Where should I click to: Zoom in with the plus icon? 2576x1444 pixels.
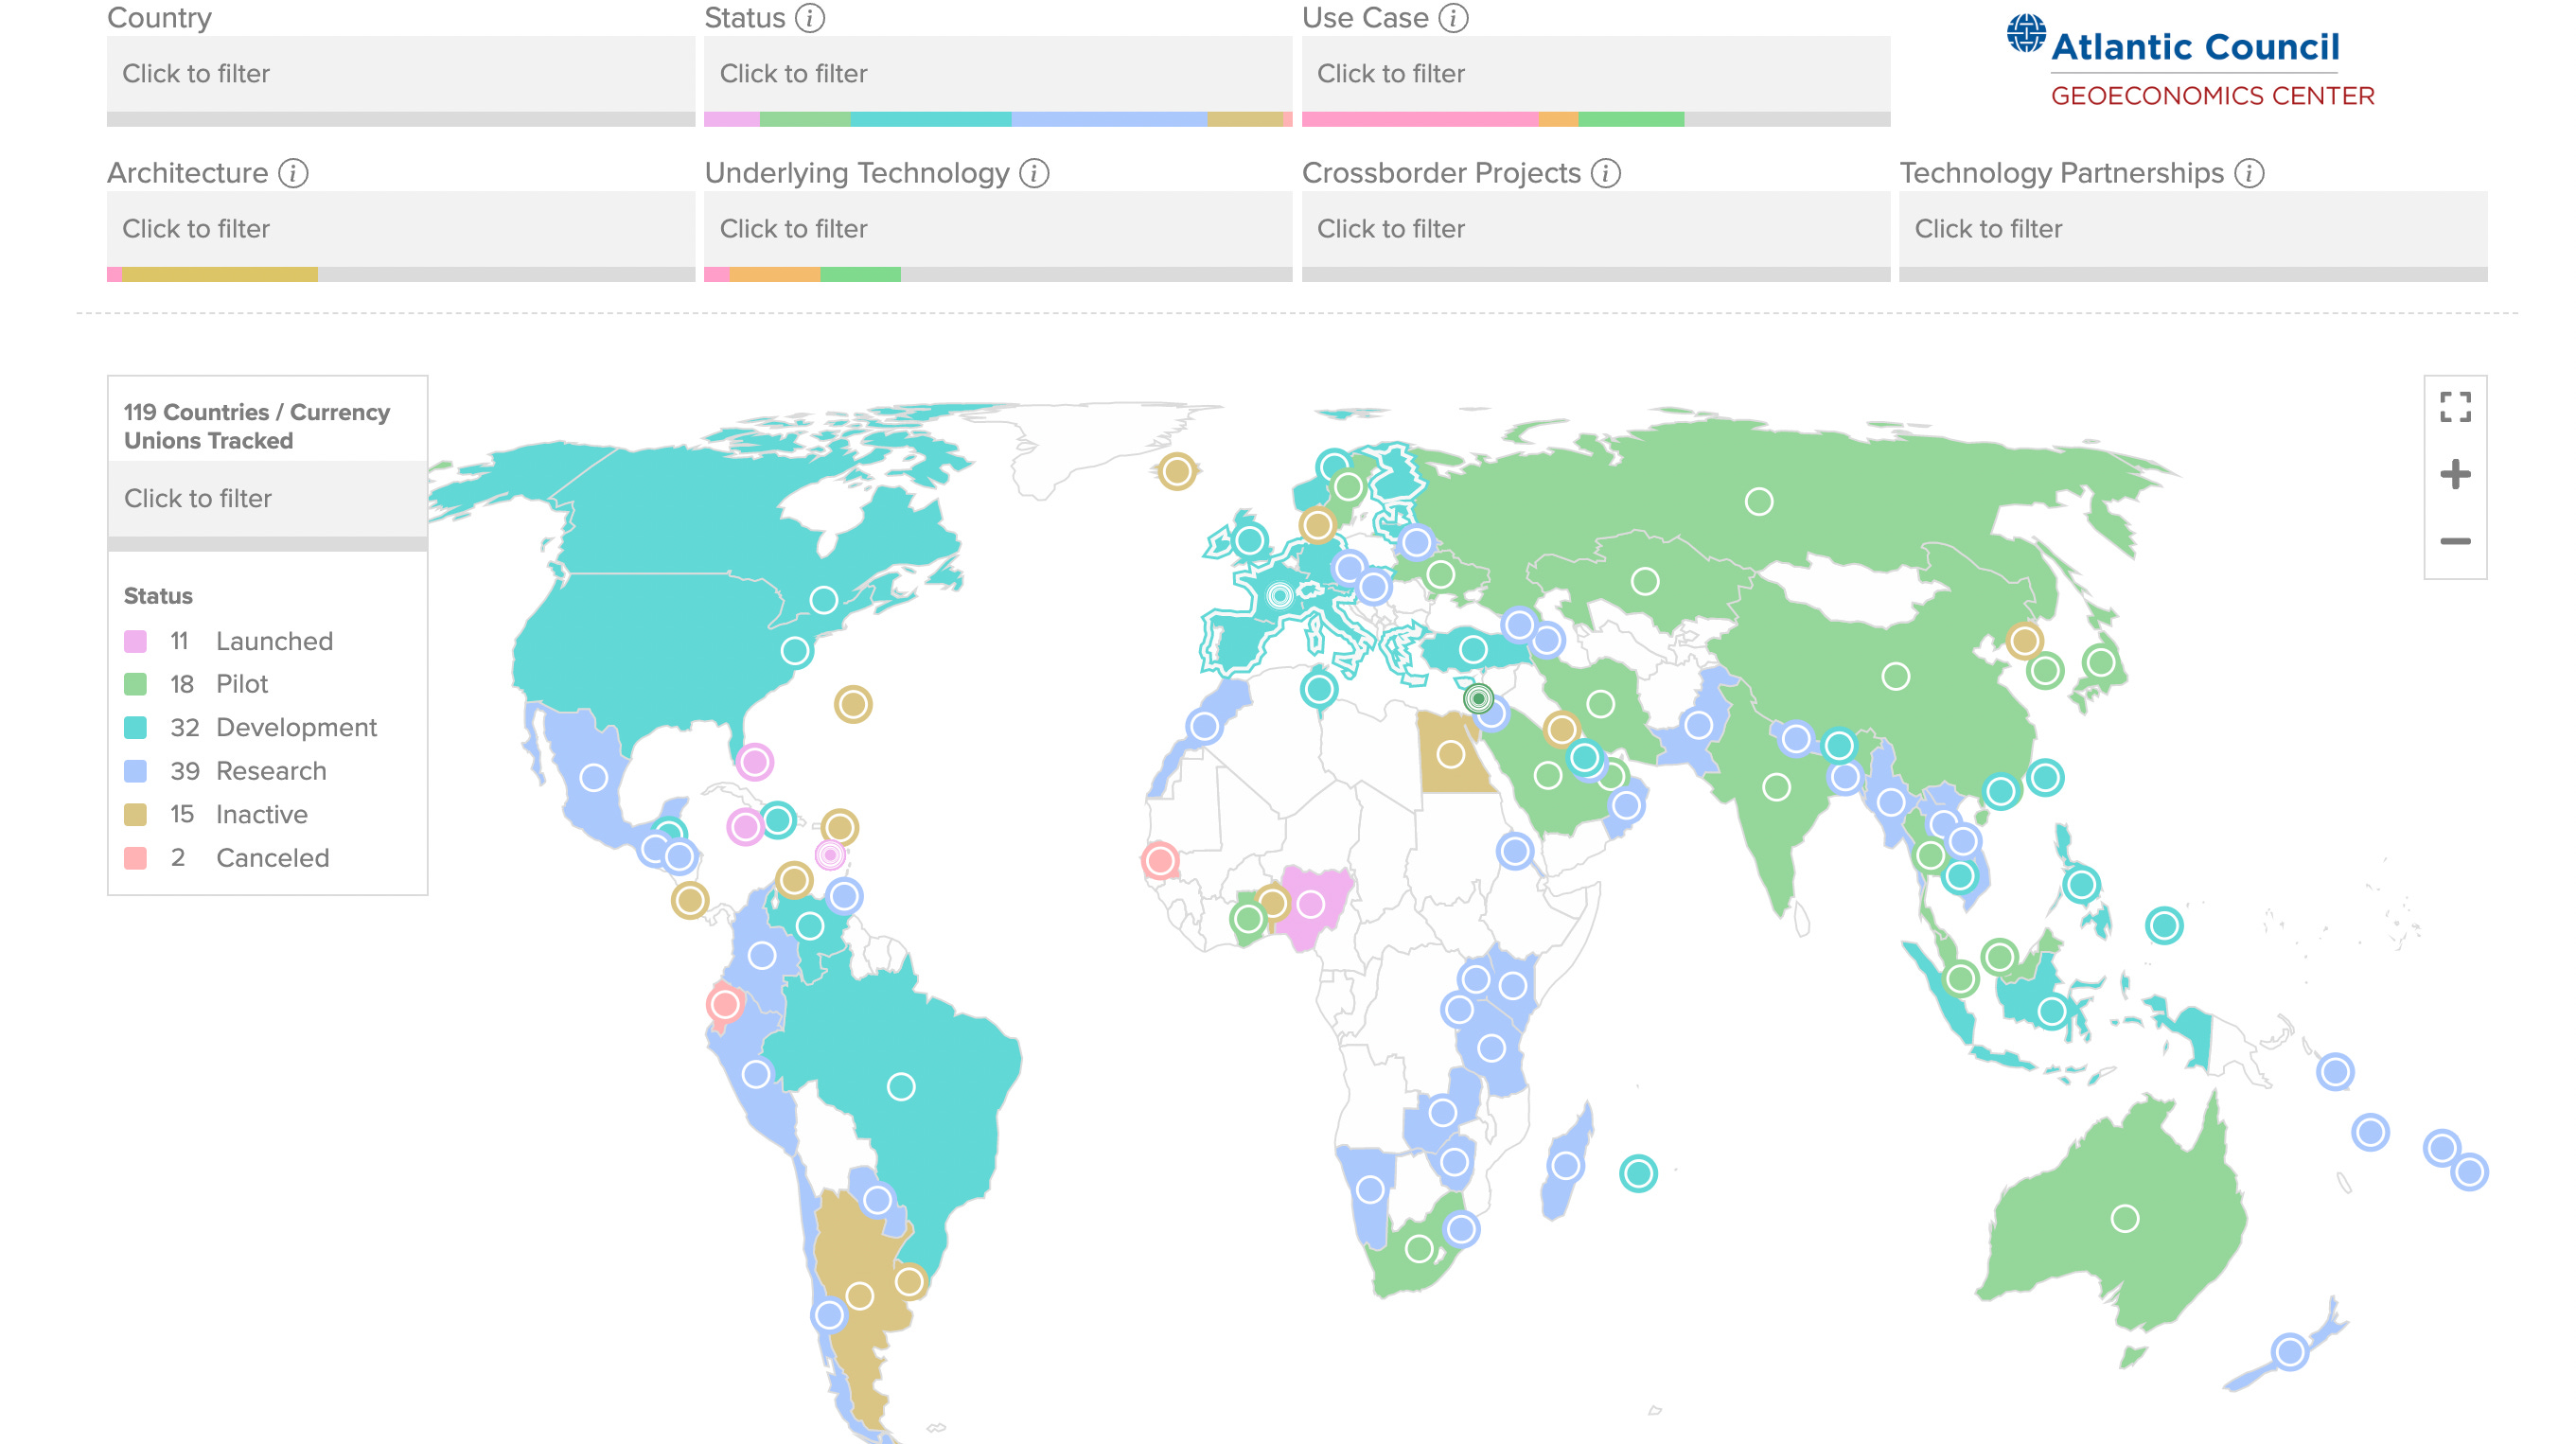click(2454, 474)
